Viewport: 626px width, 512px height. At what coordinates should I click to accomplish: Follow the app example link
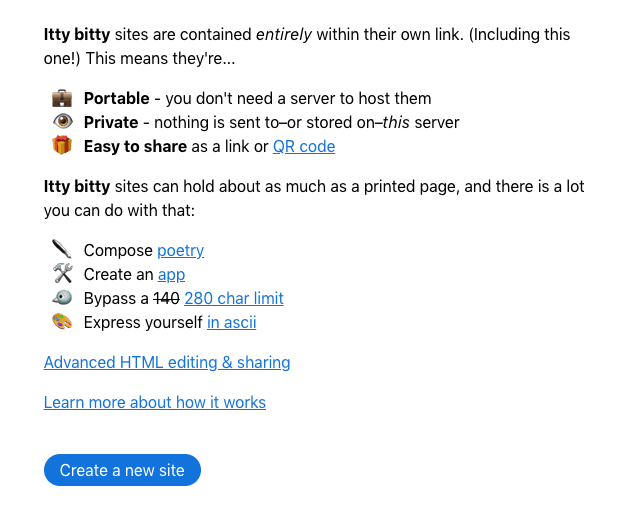point(171,274)
